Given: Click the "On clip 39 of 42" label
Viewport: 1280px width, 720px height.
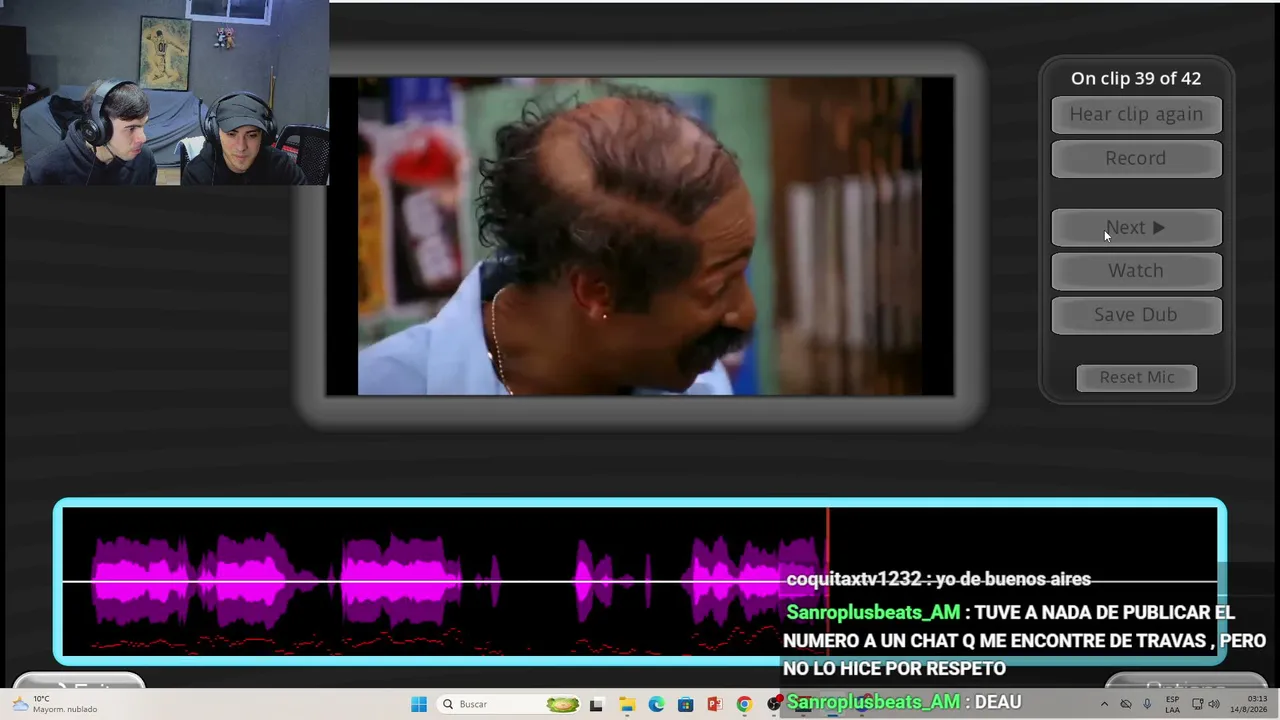Looking at the screenshot, I should pyautogui.click(x=1136, y=78).
